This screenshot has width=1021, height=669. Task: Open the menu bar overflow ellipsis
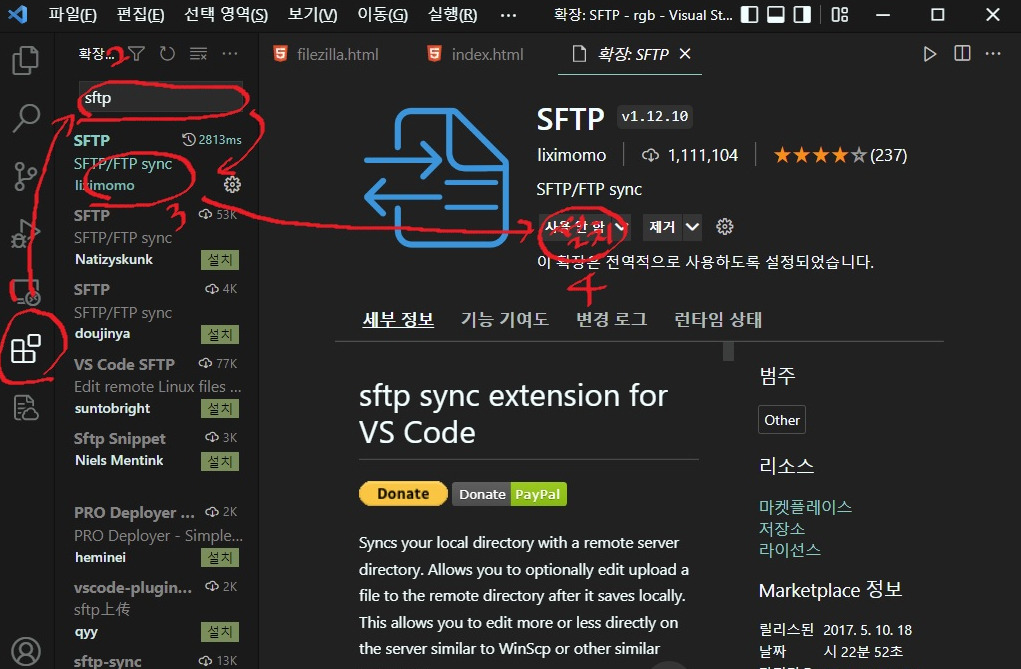[508, 15]
